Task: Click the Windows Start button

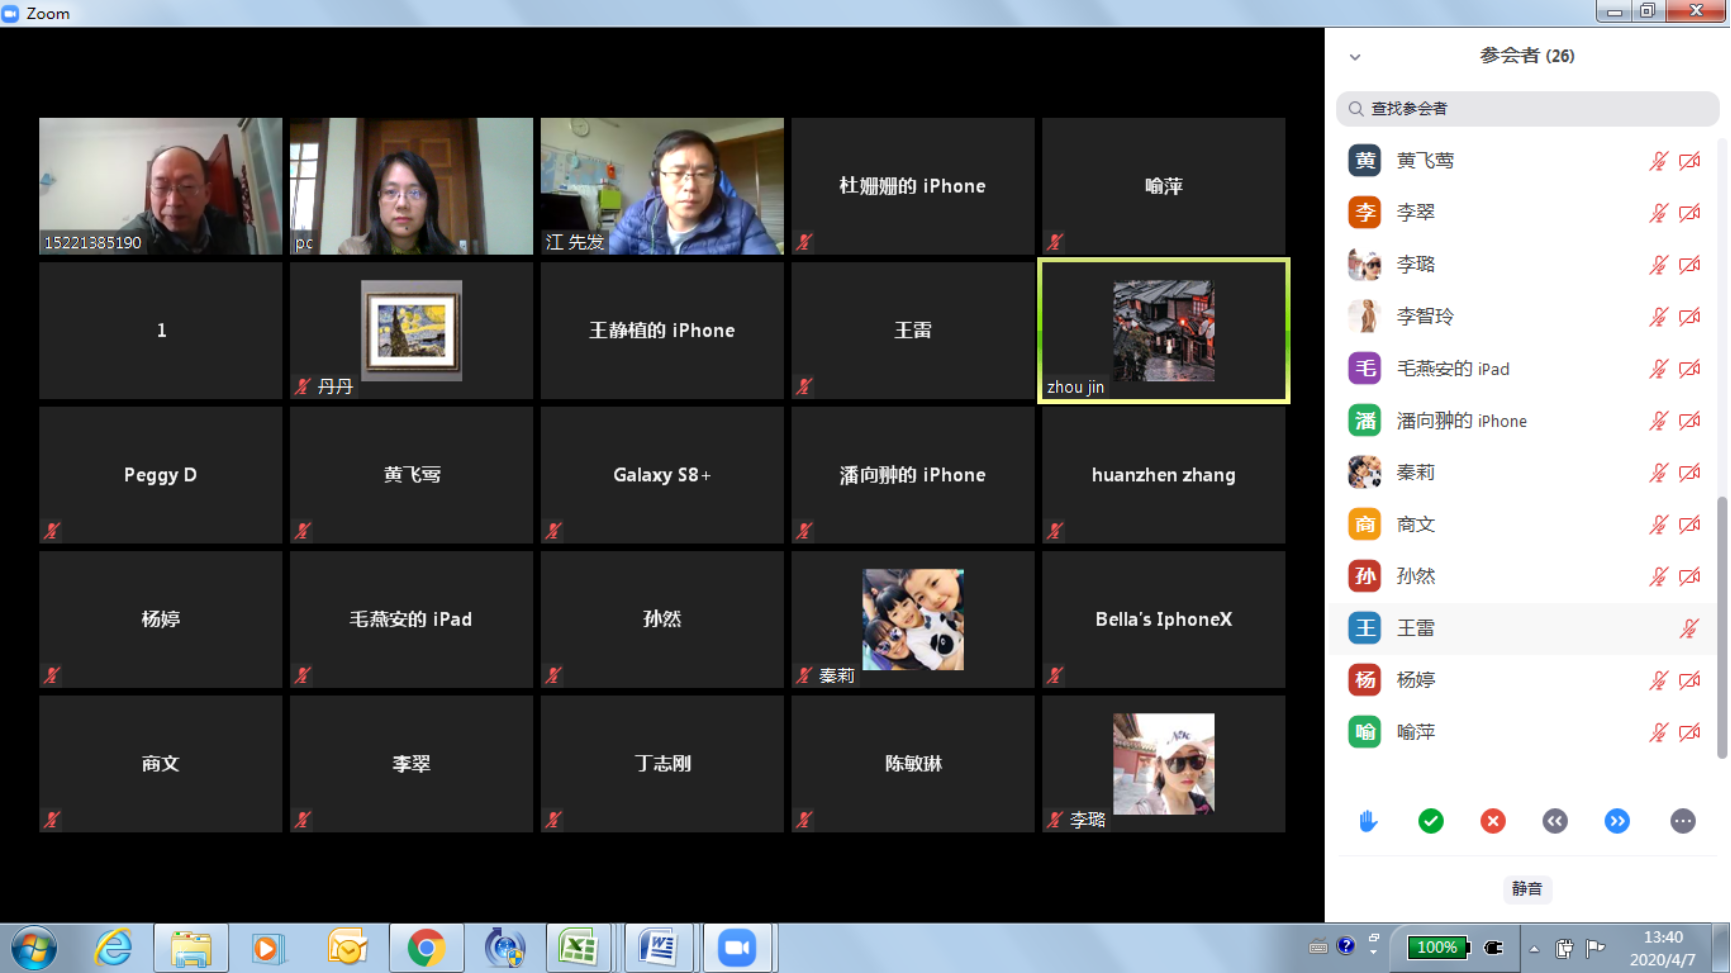Action: [x=34, y=947]
